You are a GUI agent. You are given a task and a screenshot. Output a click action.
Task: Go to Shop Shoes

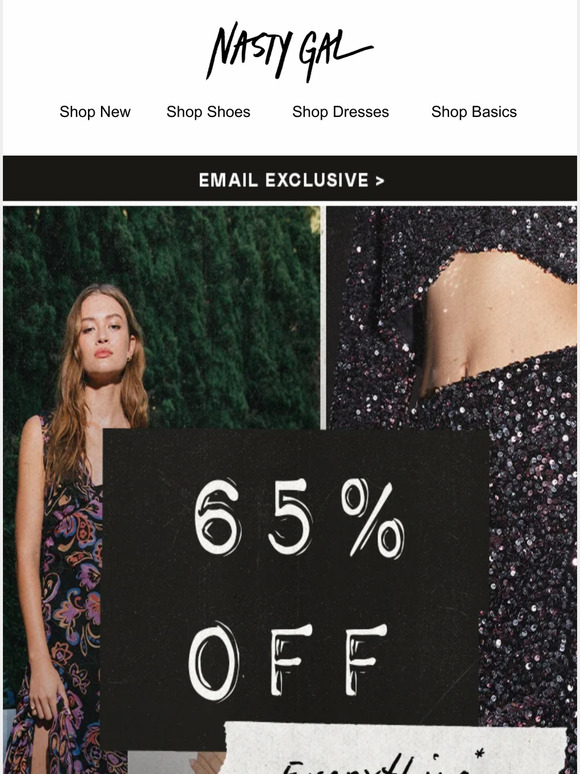[208, 112]
